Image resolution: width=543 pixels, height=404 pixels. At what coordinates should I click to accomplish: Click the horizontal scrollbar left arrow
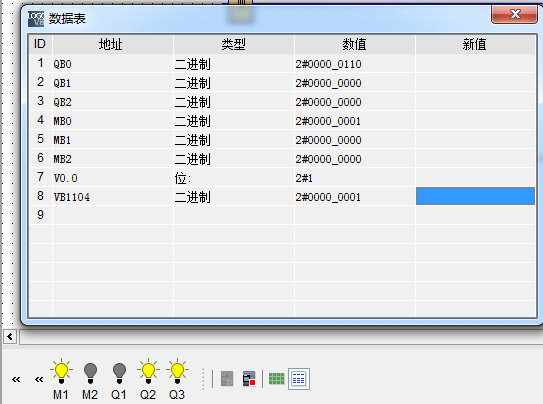(x=10, y=336)
